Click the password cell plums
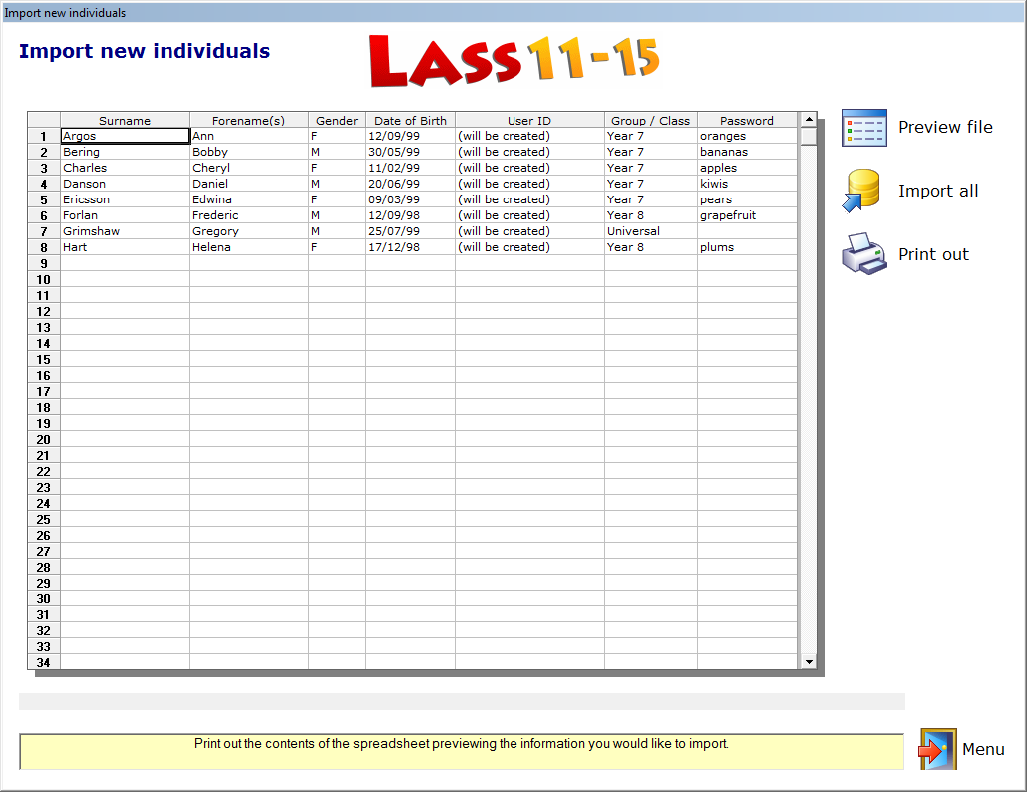1027x792 pixels. click(x=747, y=247)
